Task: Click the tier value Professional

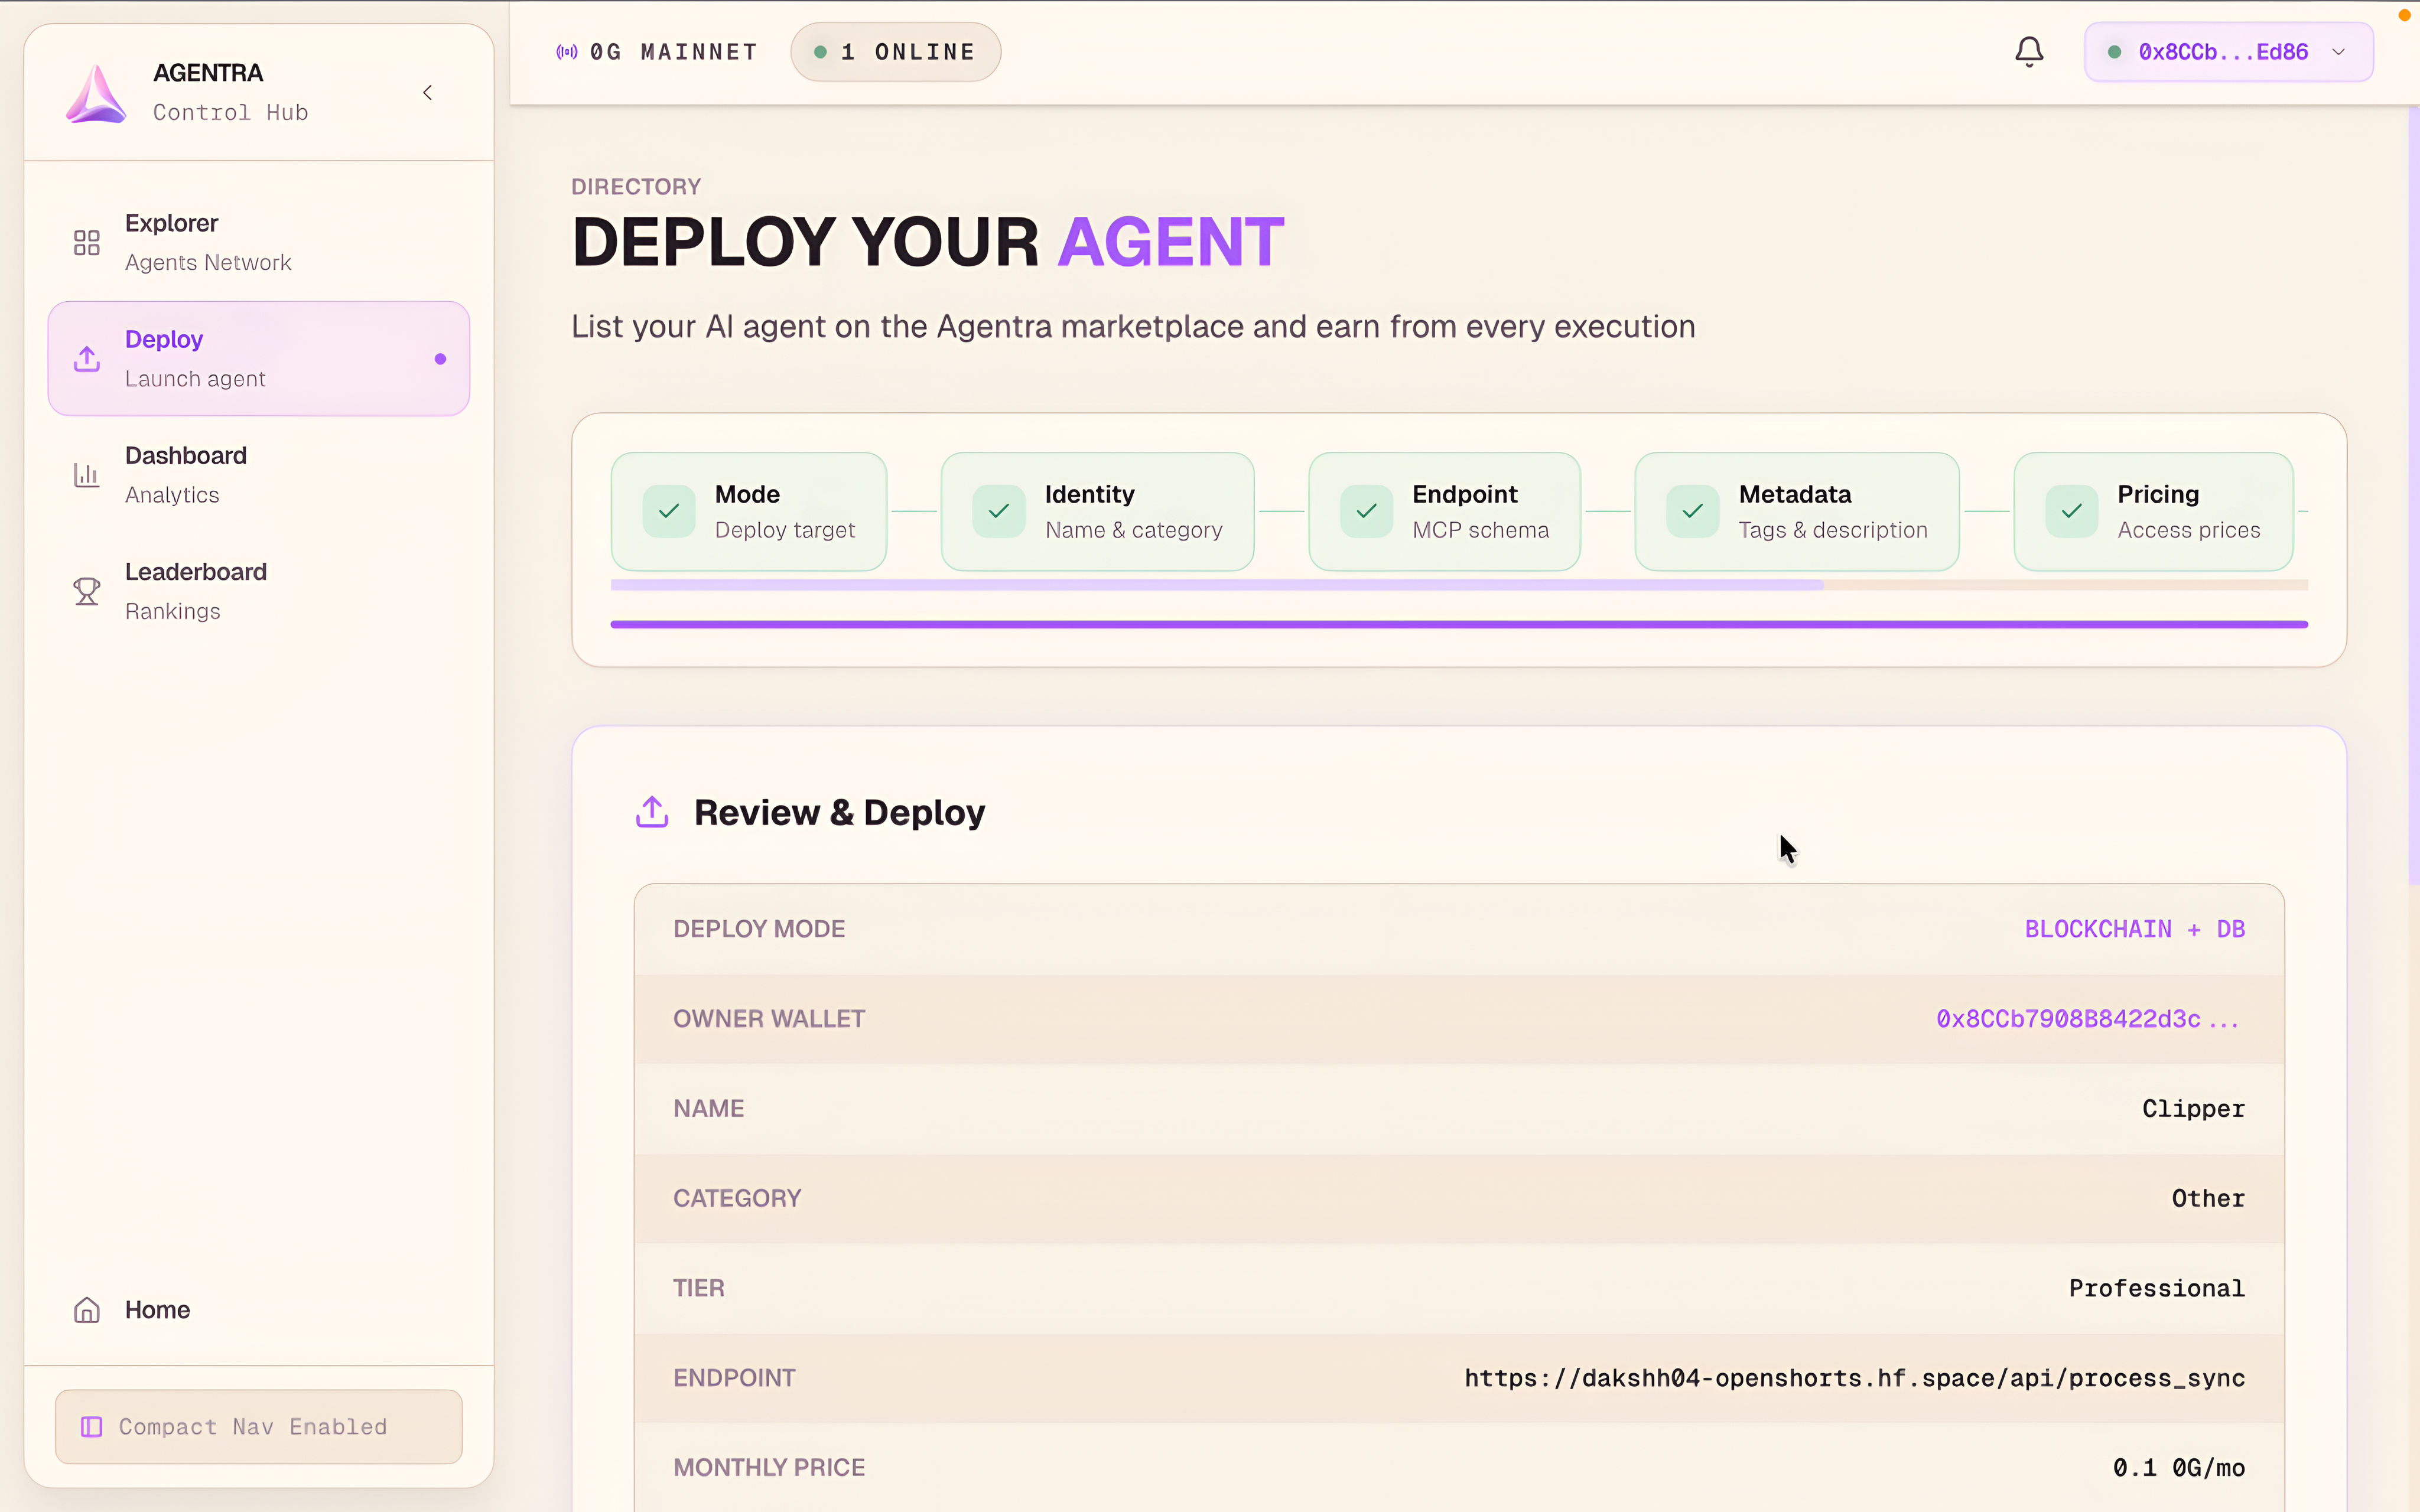Action: pyautogui.click(x=2157, y=1288)
